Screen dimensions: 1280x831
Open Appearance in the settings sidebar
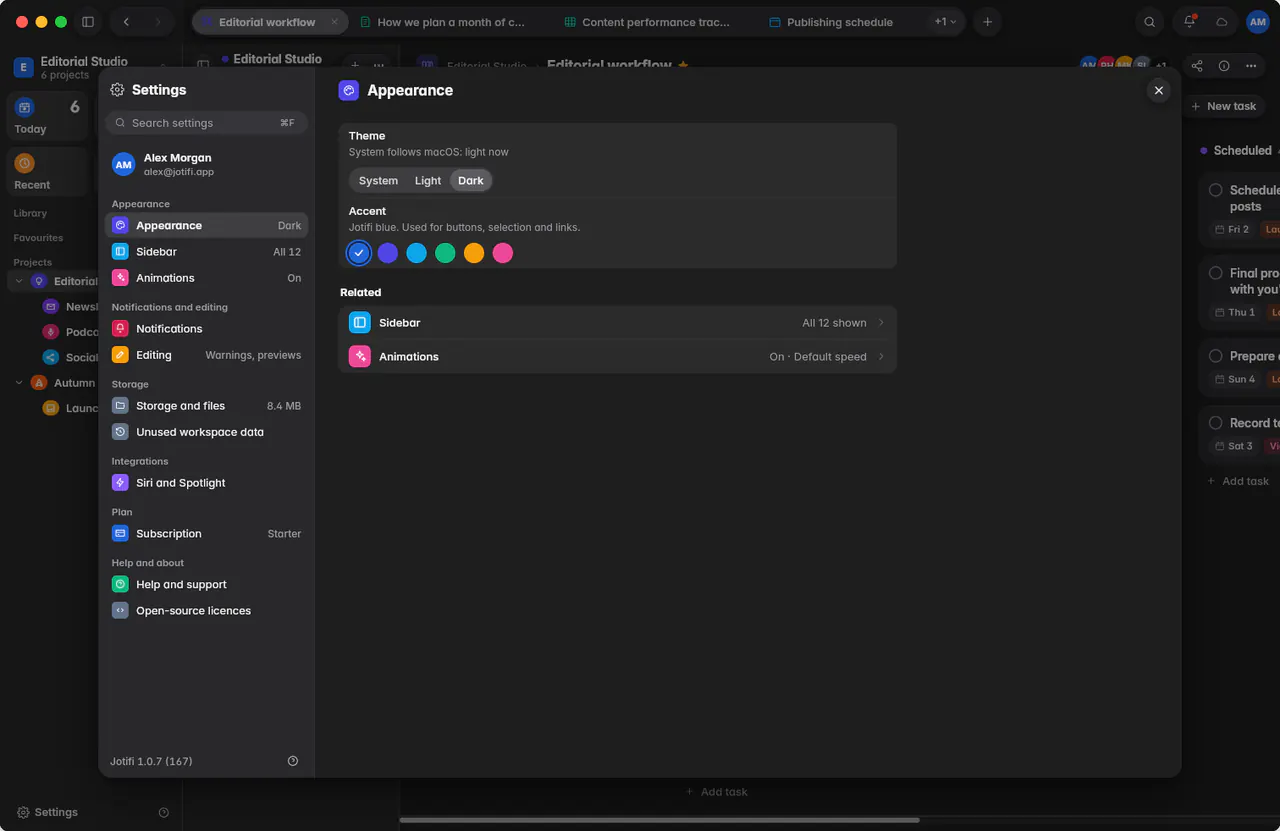tap(206, 225)
